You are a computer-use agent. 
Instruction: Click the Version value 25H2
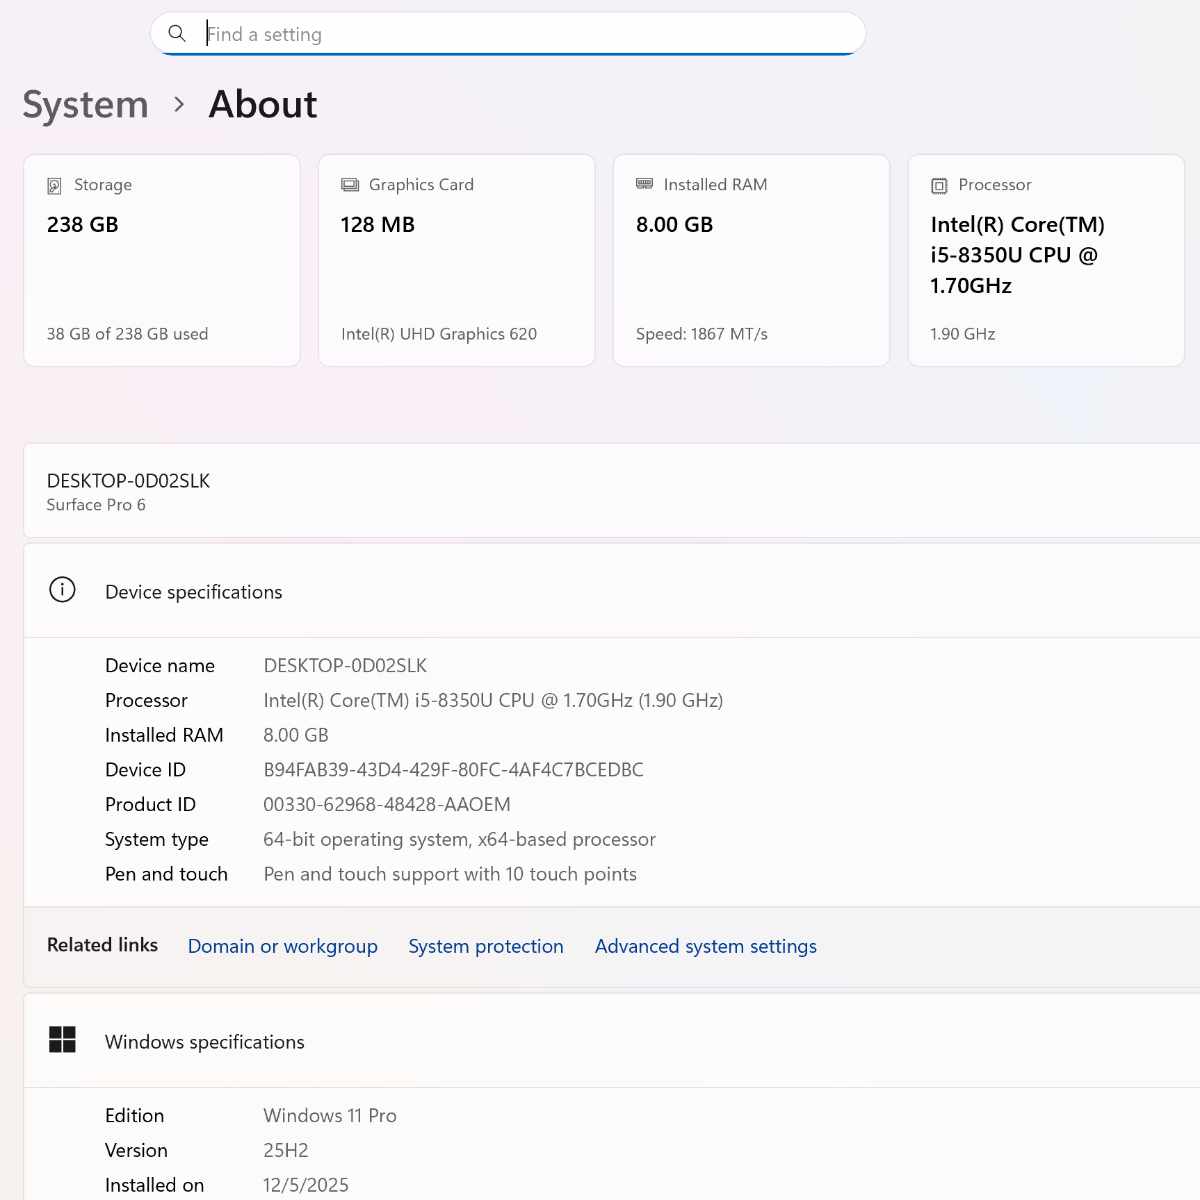(286, 1150)
